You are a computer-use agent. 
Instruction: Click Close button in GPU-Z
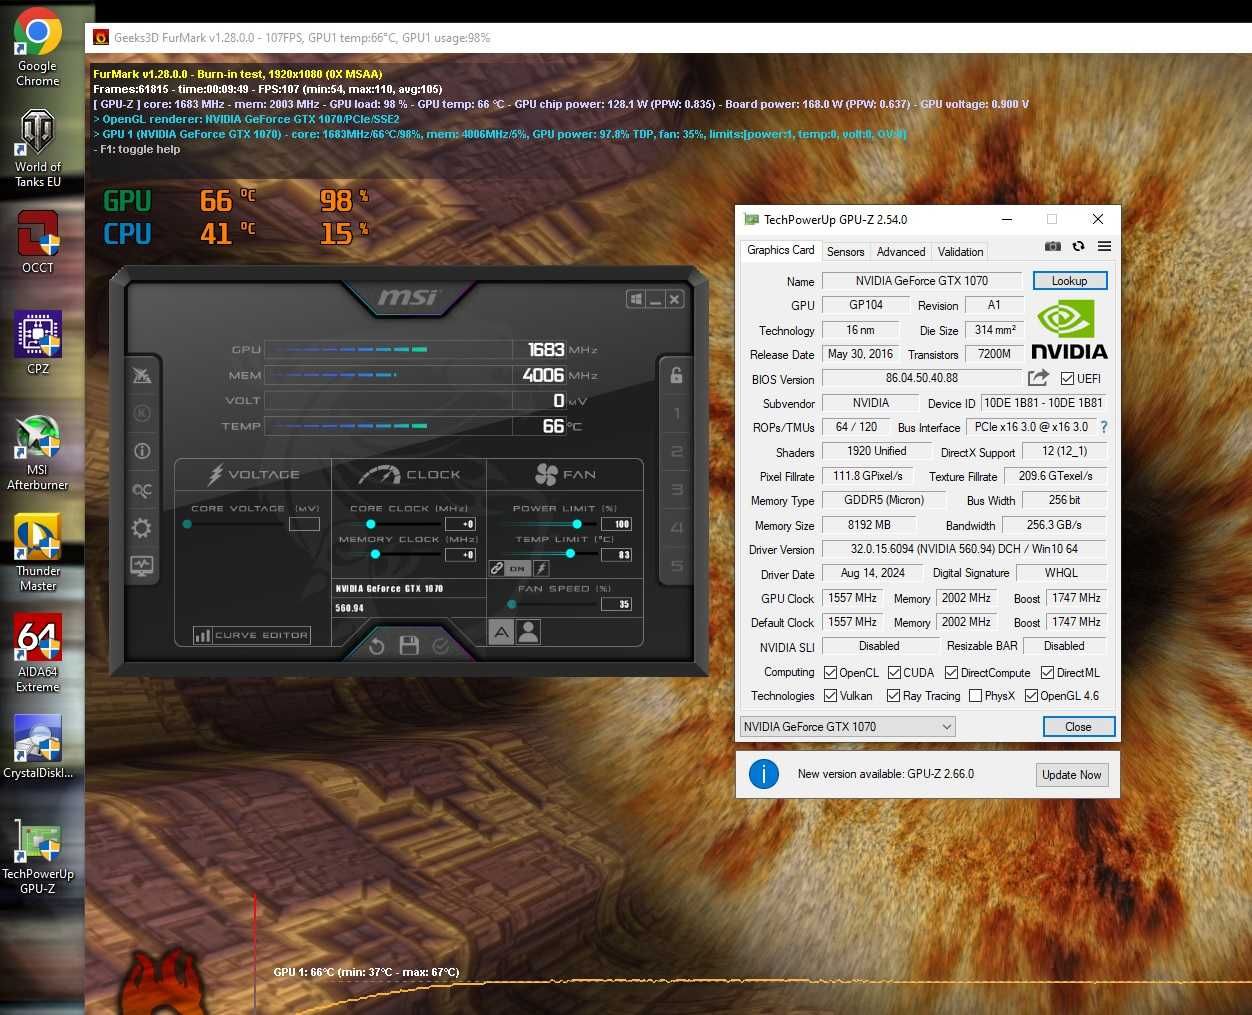tap(1078, 727)
